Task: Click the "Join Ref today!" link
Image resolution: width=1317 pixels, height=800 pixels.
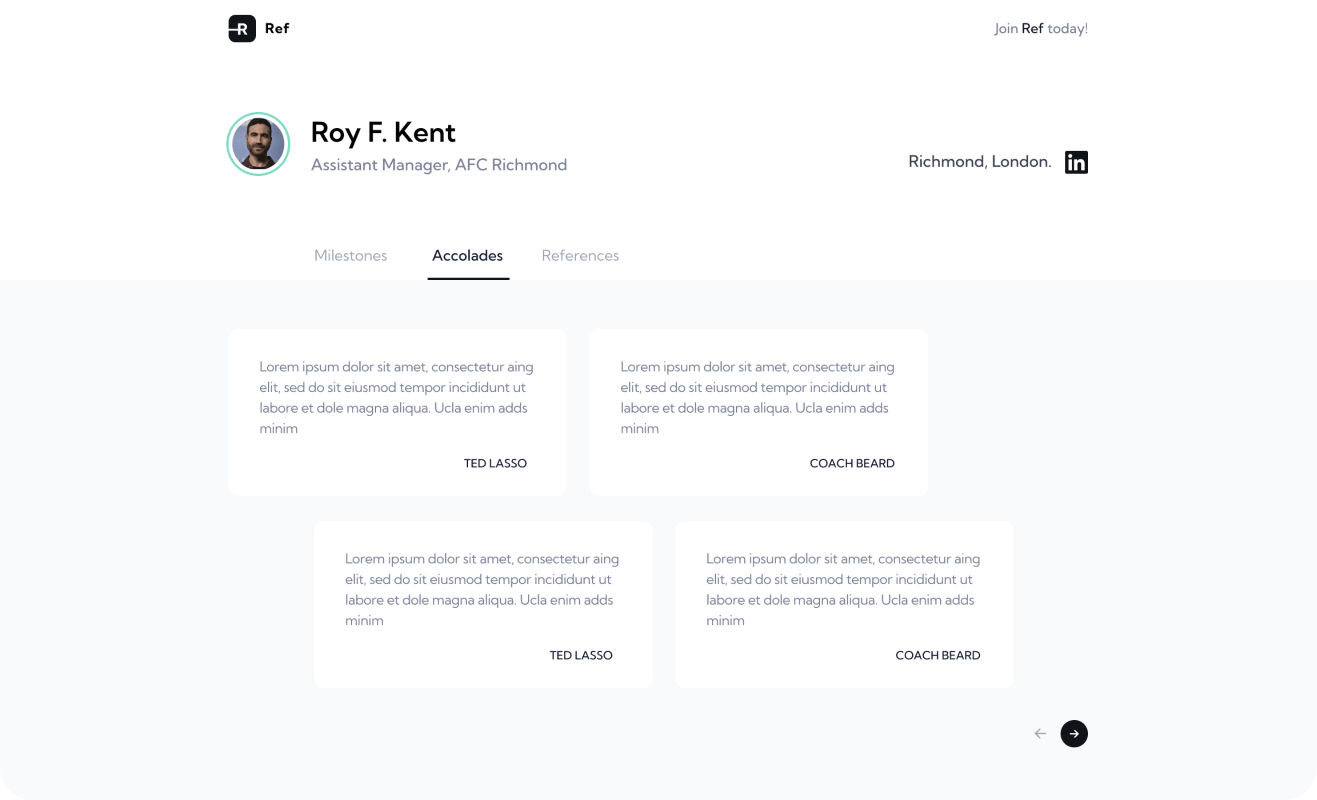Action: 1040,29
